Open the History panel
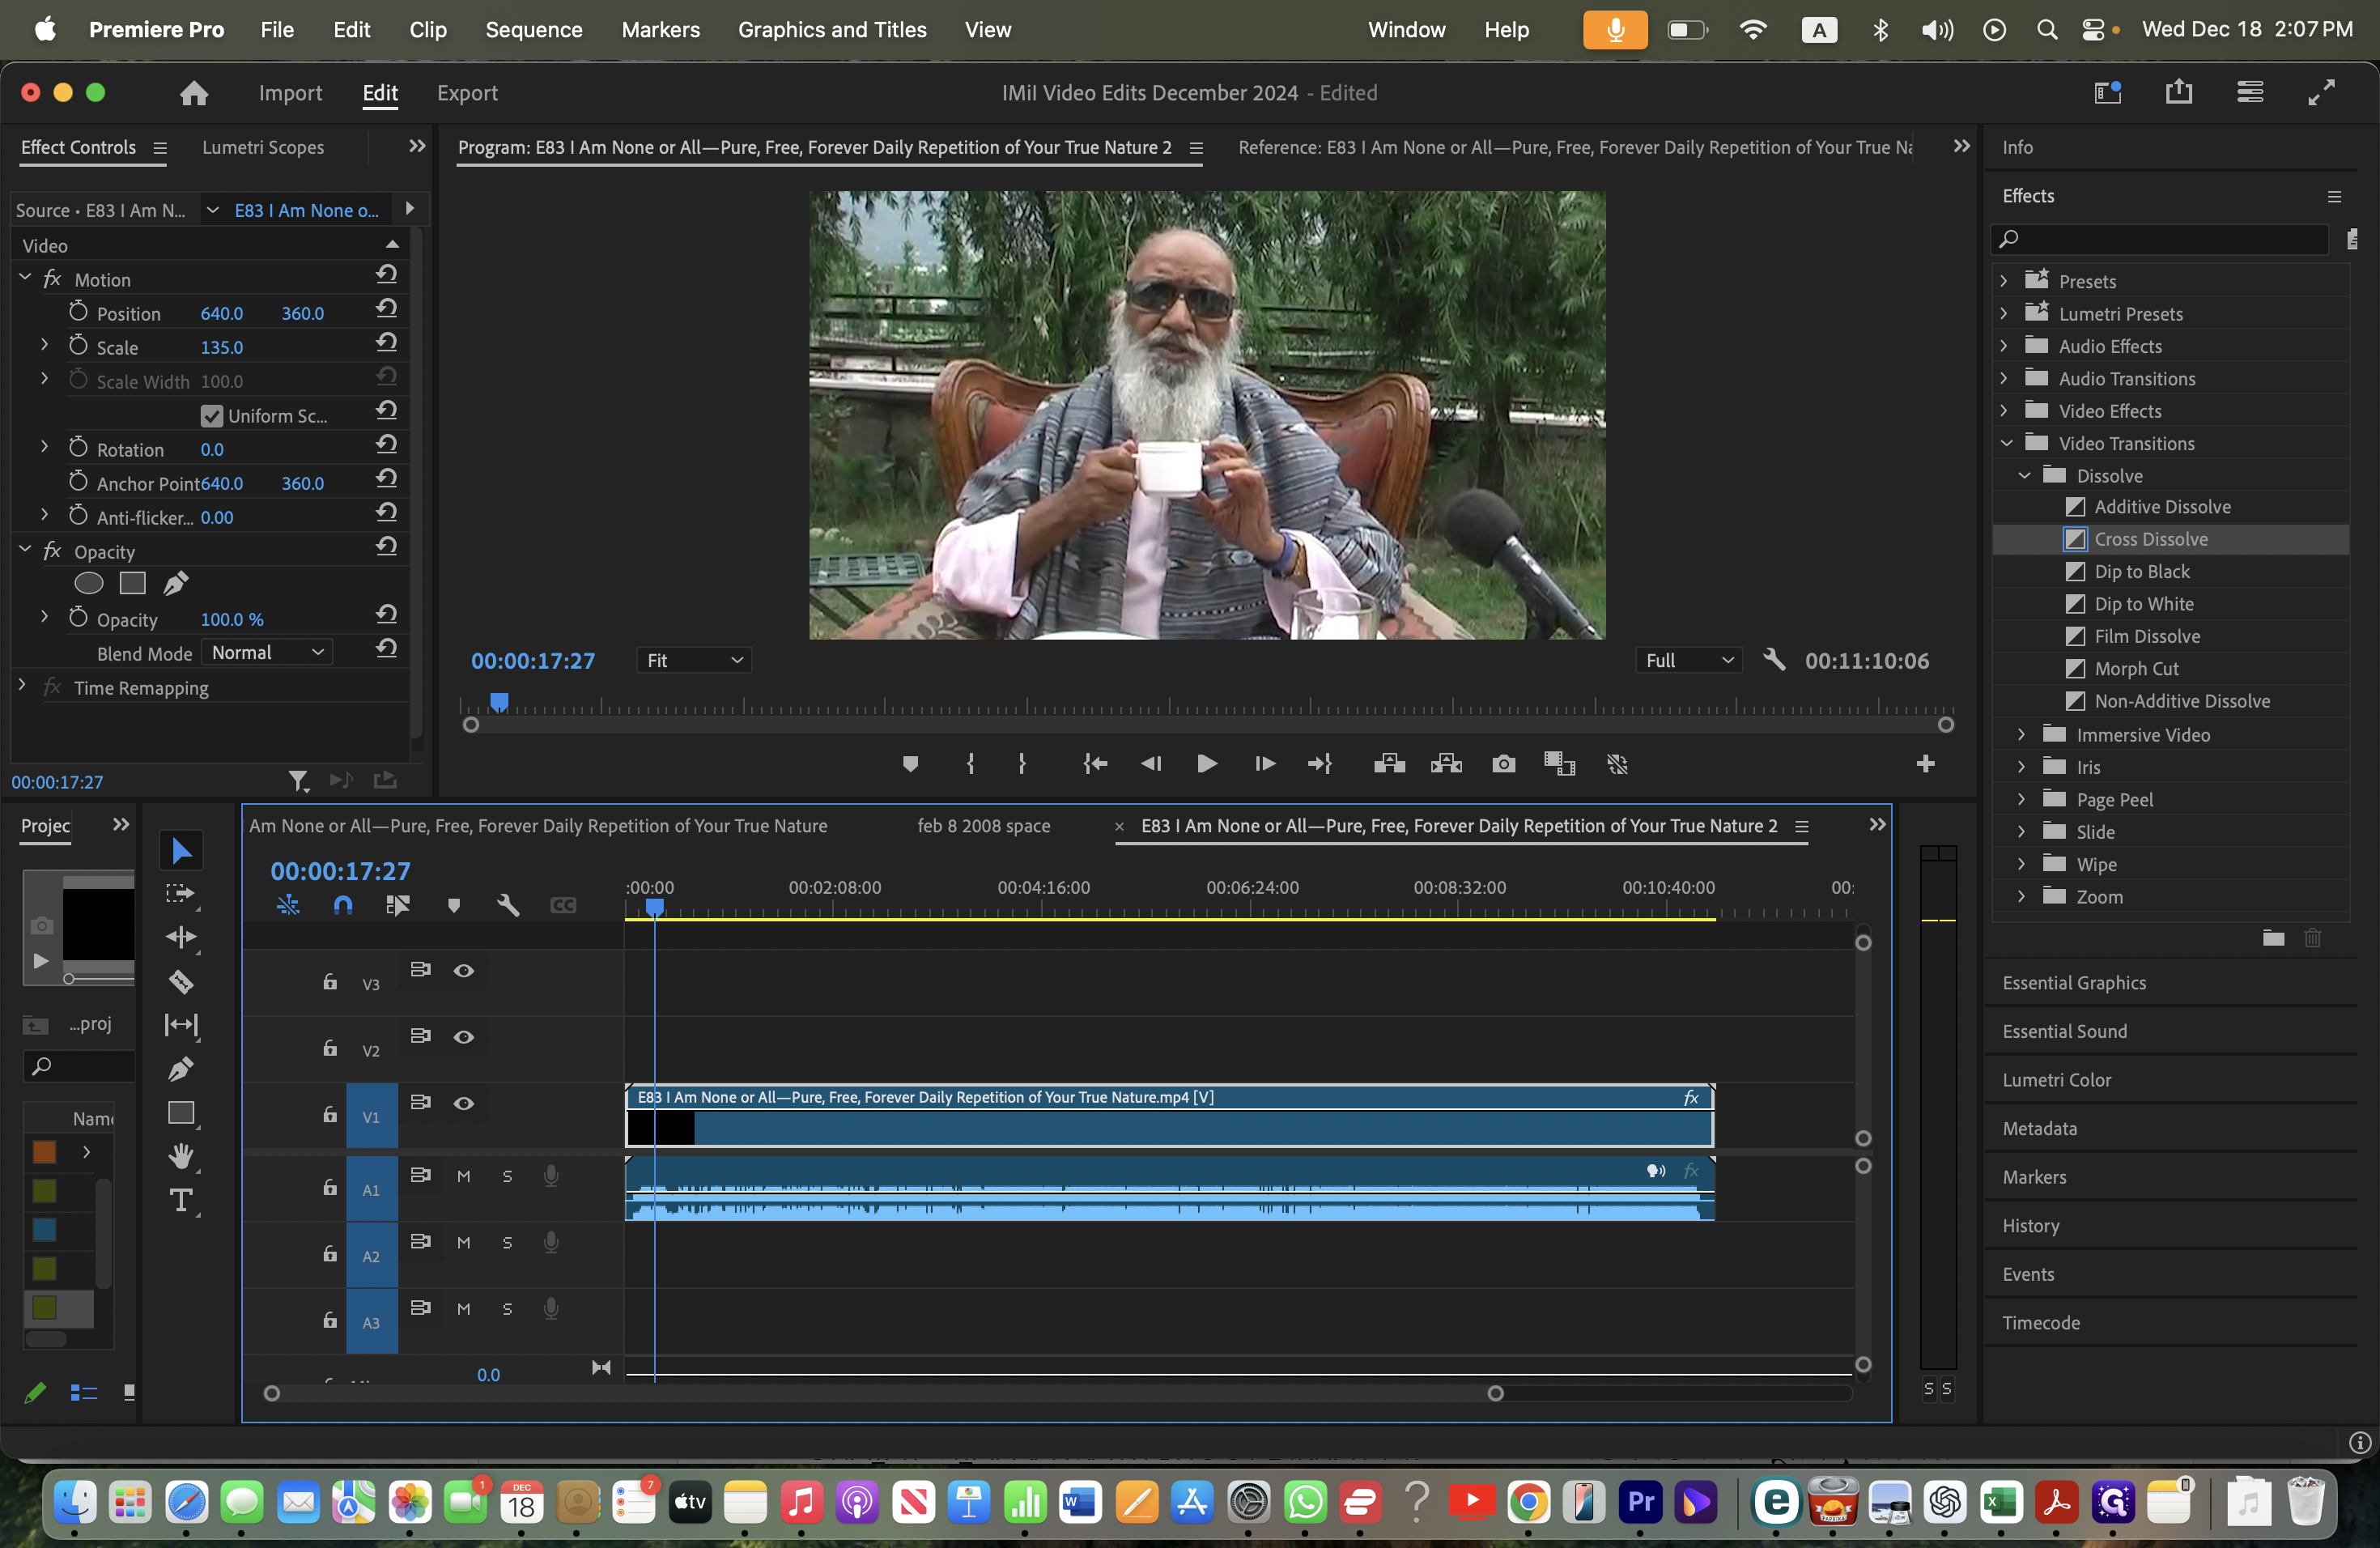2380x1548 pixels. click(2030, 1226)
